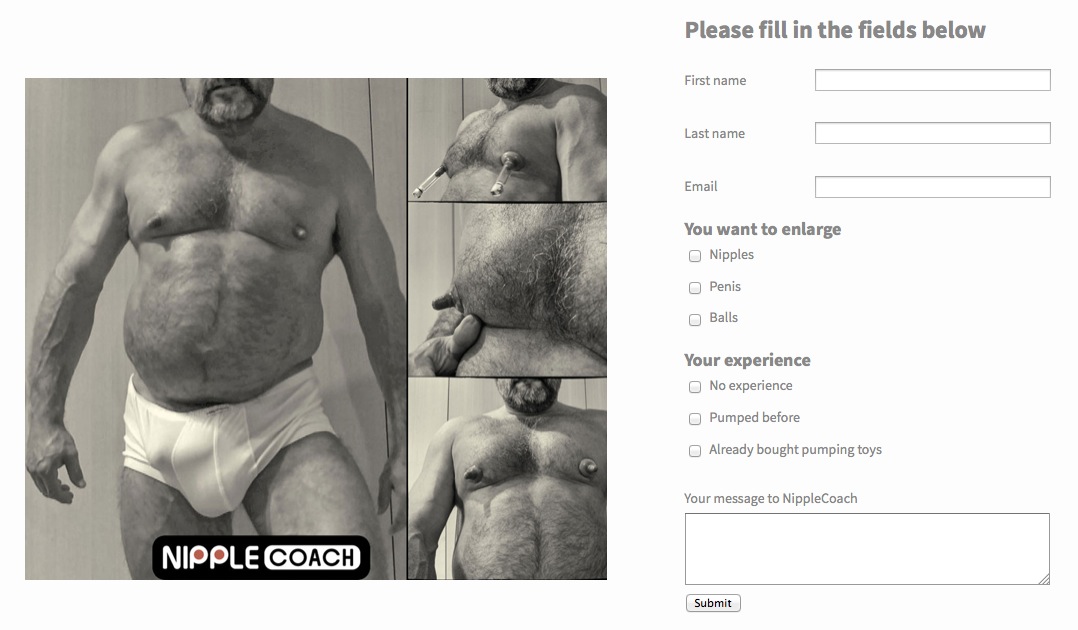Click the Email label text

click(701, 186)
